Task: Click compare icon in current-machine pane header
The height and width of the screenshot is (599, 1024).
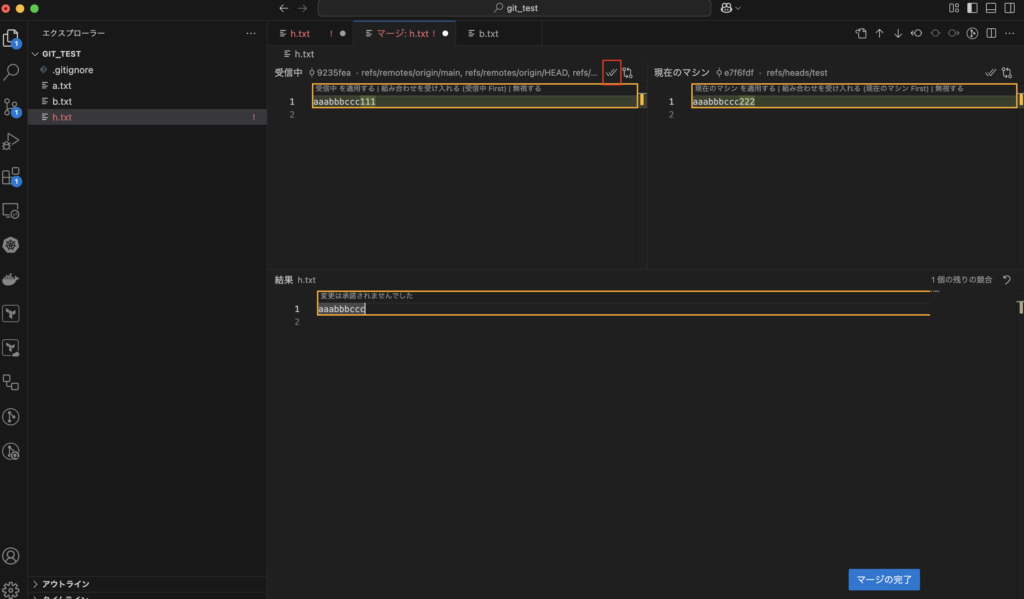Action: click(x=1007, y=73)
